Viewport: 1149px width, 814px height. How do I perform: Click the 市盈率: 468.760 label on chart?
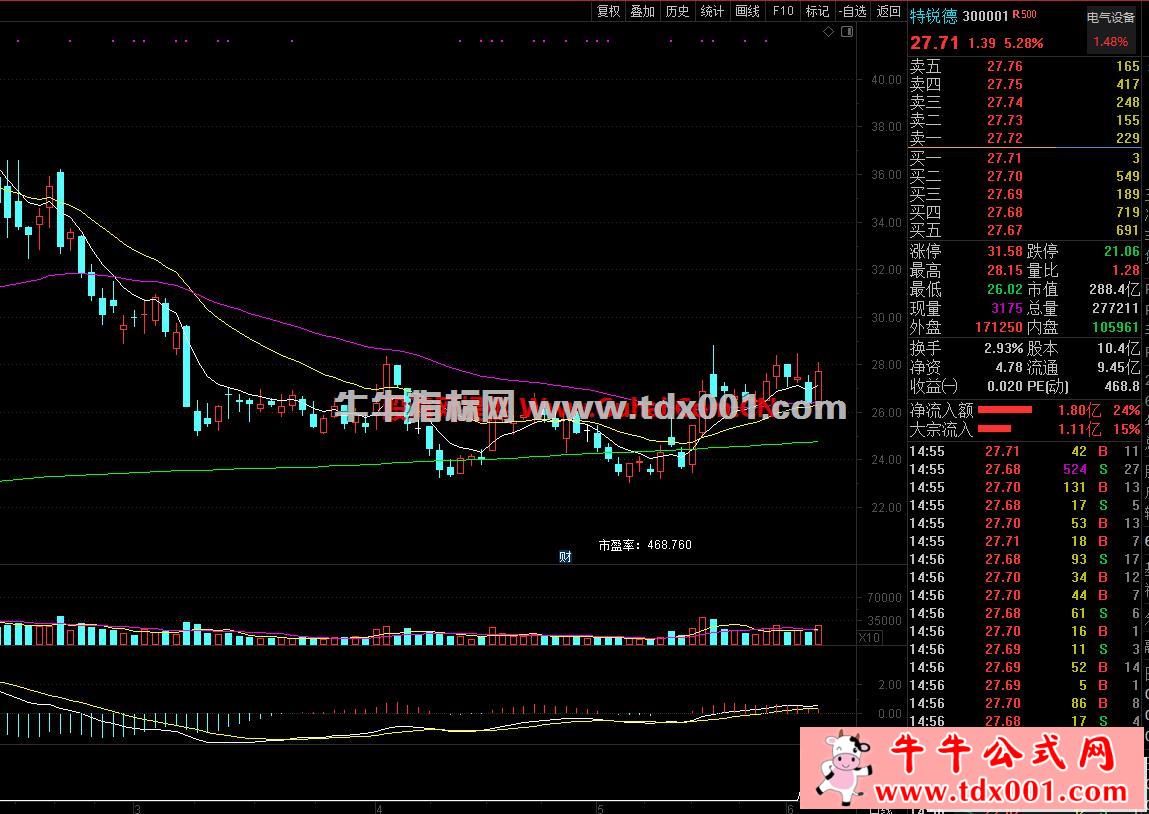[645, 545]
